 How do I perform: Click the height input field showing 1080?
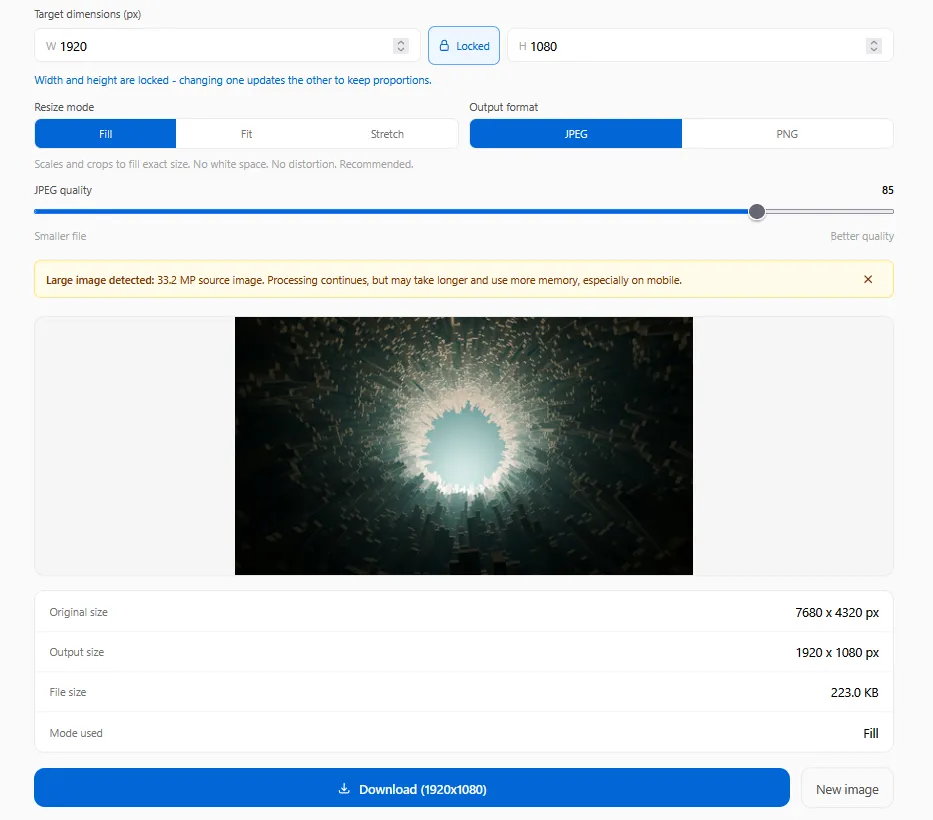(x=700, y=46)
